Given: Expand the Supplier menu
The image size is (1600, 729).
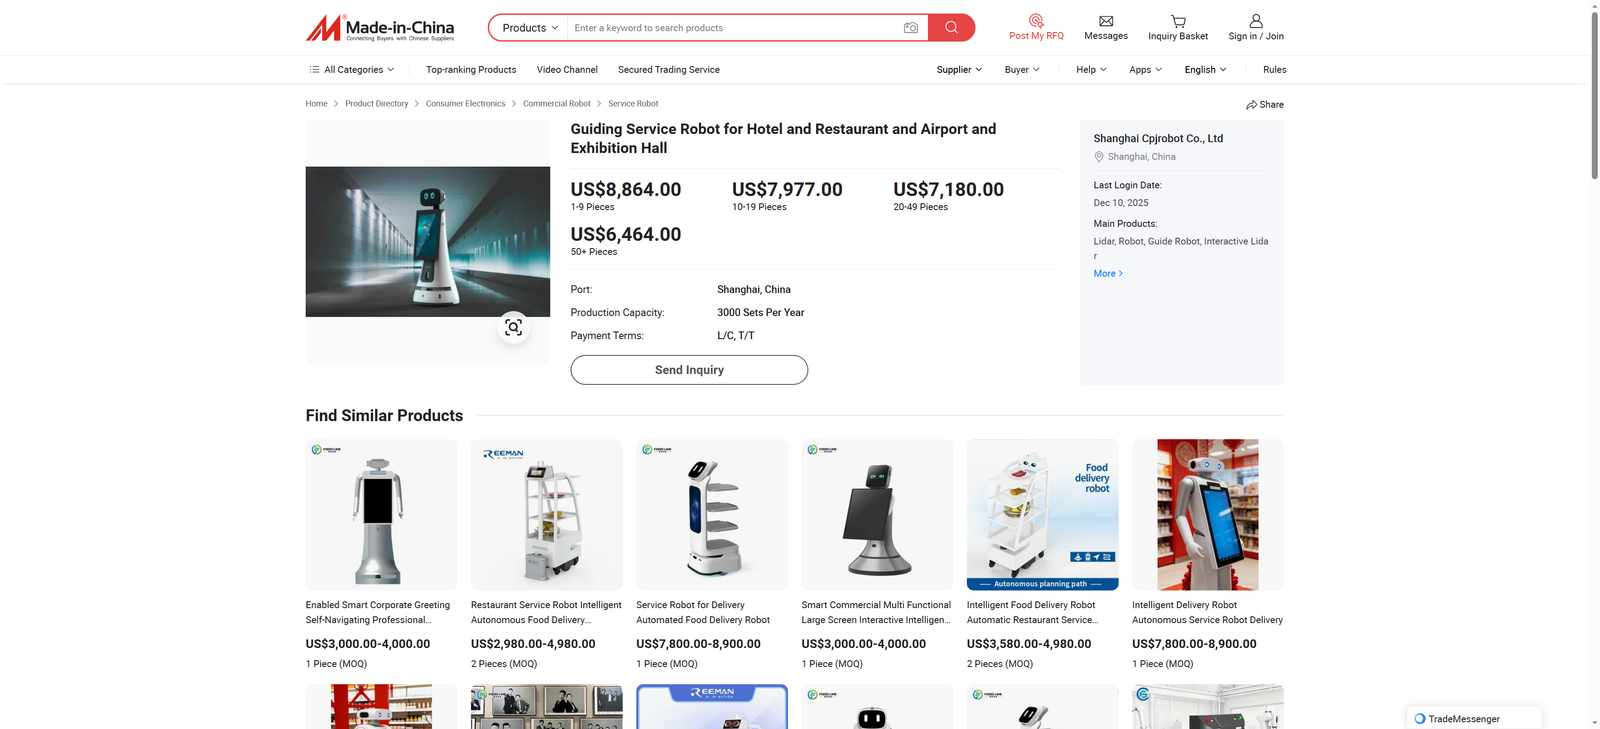Looking at the screenshot, I should coord(958,70).
